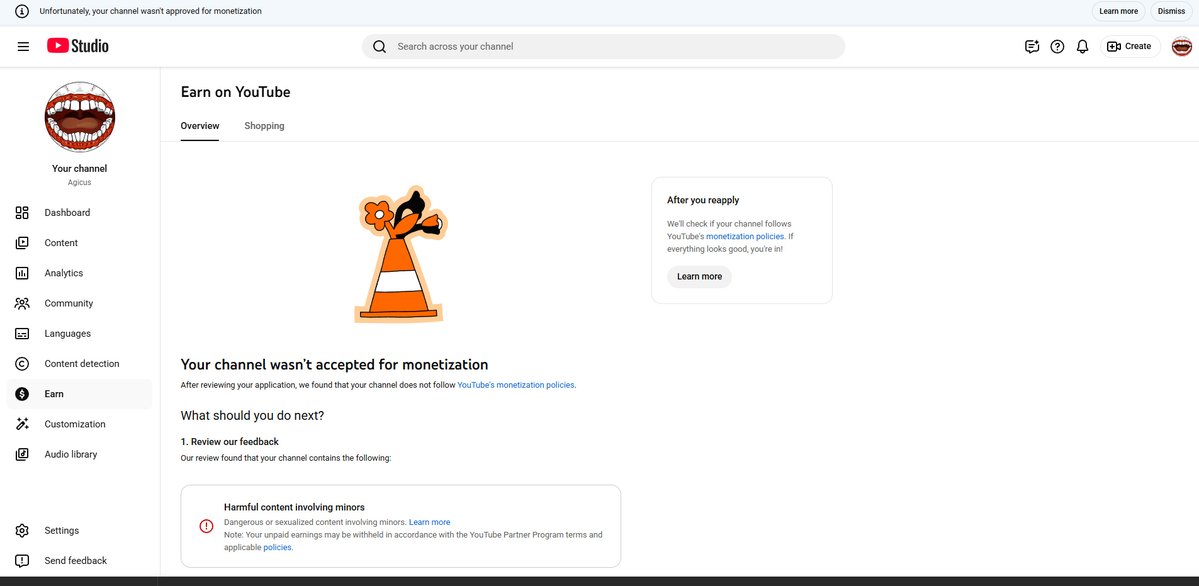The width and height of the screenshot is (1199, 586).
Task: Focus the 'Search across your channel' field
Action: click(603, 47)
